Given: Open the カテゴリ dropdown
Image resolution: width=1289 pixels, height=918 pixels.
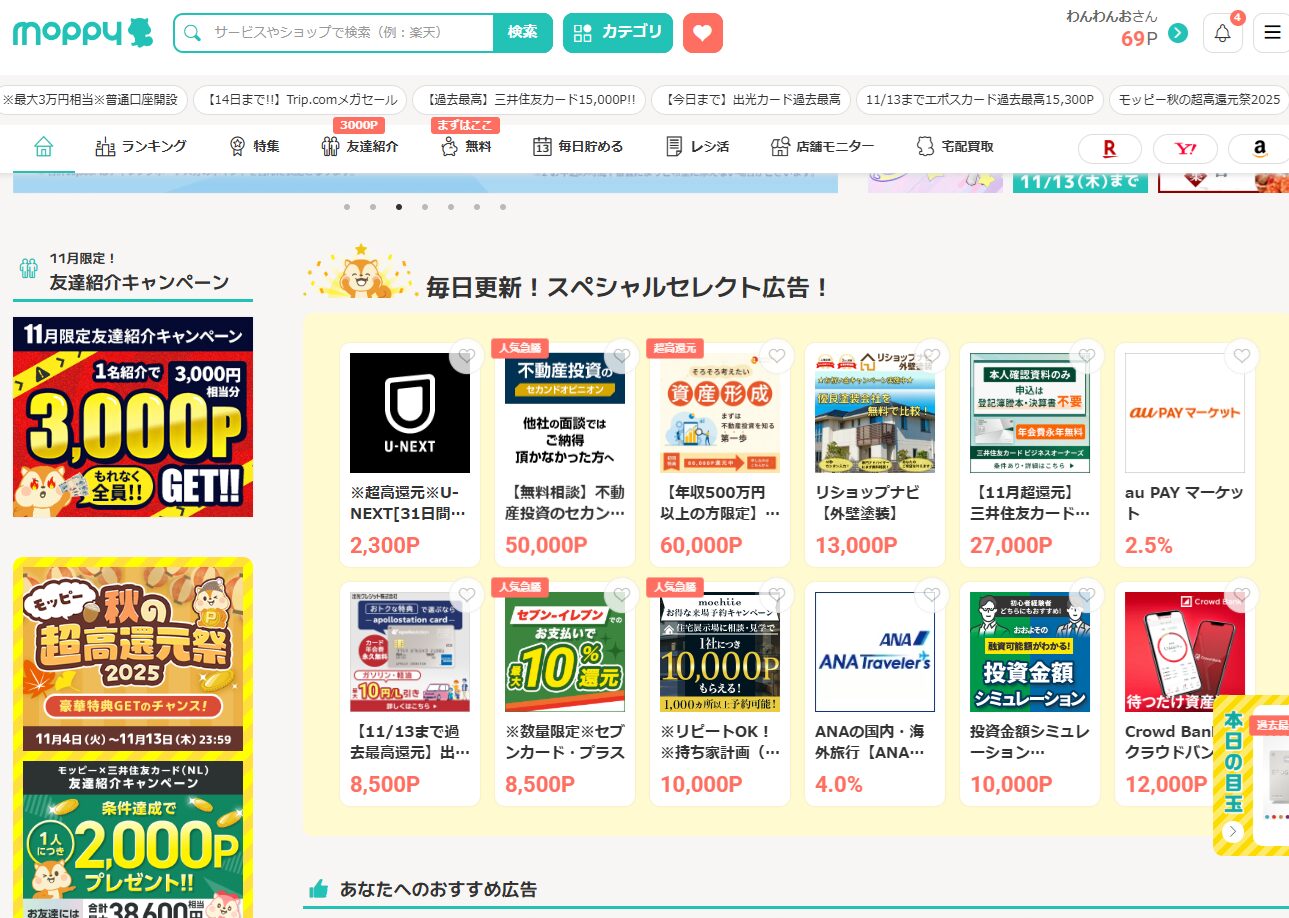Looking at the screenshot, I should (617, 33).
